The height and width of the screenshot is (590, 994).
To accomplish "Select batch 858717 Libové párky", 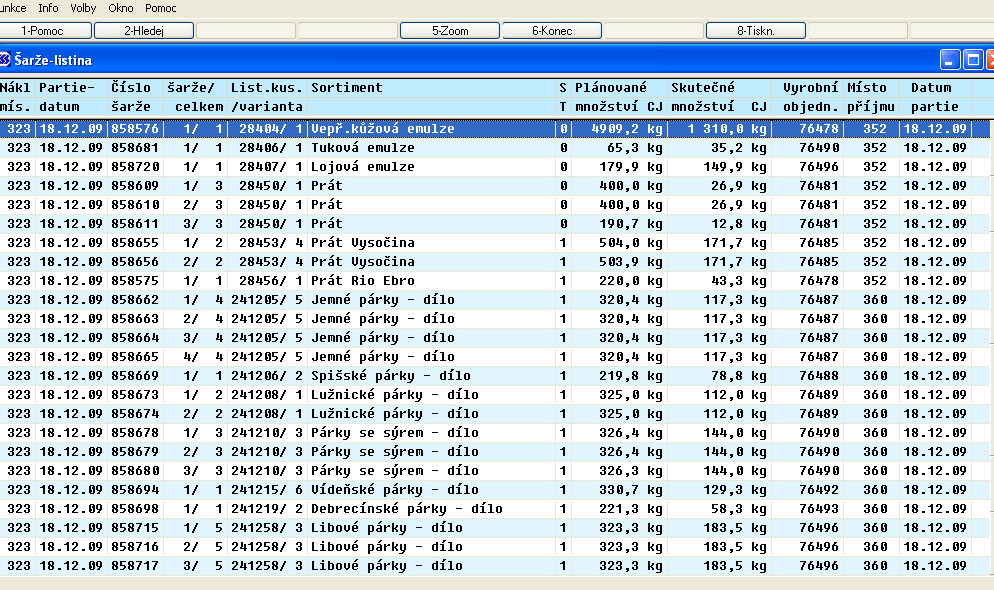I will coord(494,566).
